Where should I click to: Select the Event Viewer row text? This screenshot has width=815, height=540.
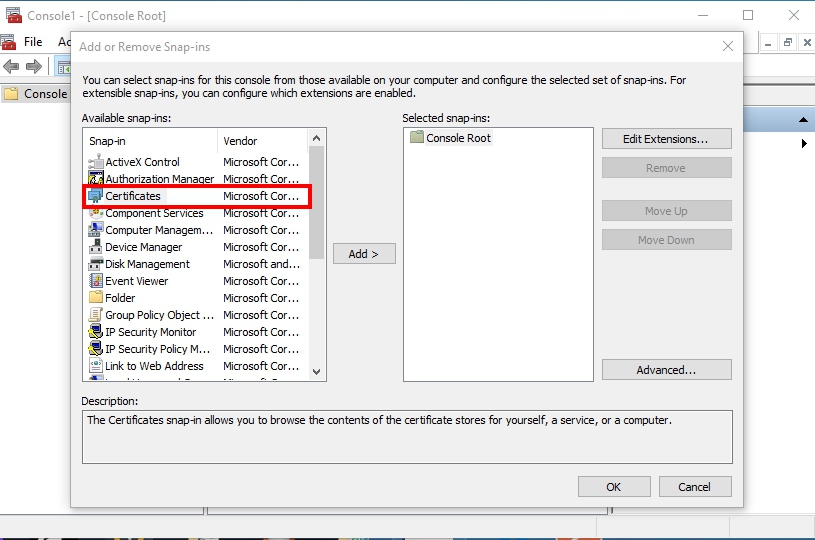coord(137,281)
